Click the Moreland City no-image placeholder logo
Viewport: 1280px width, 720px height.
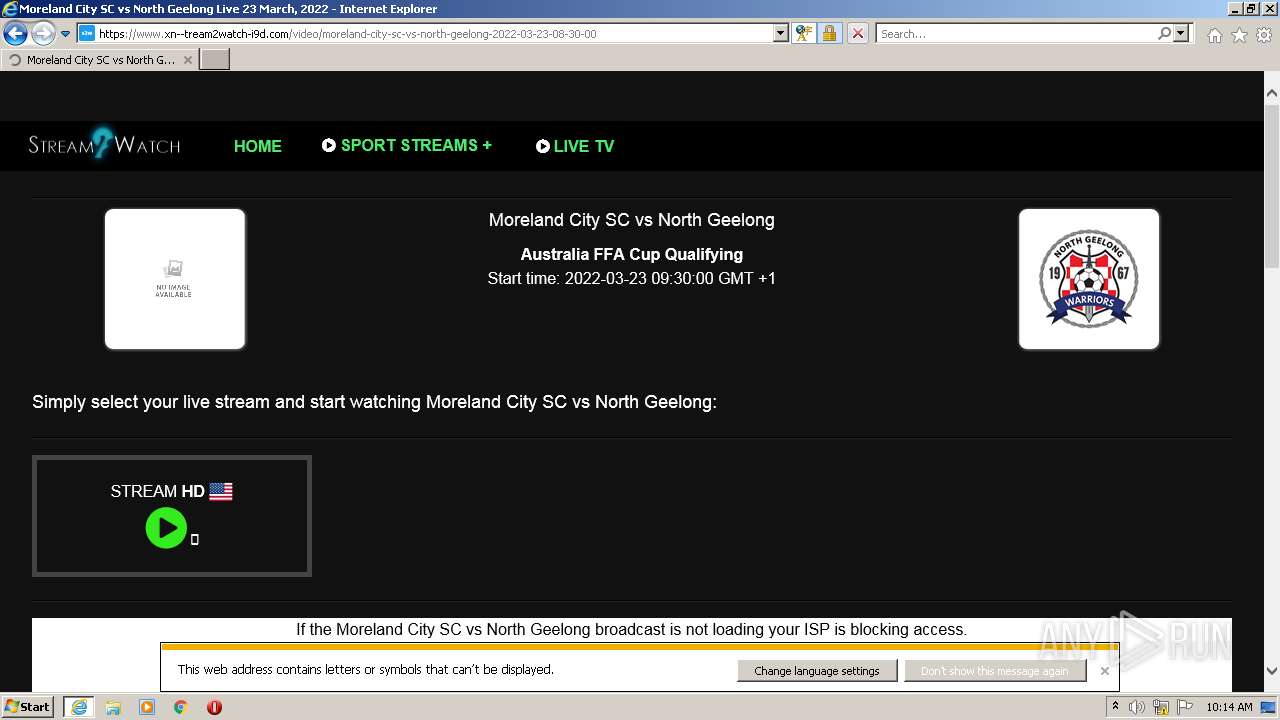point(175,279)
